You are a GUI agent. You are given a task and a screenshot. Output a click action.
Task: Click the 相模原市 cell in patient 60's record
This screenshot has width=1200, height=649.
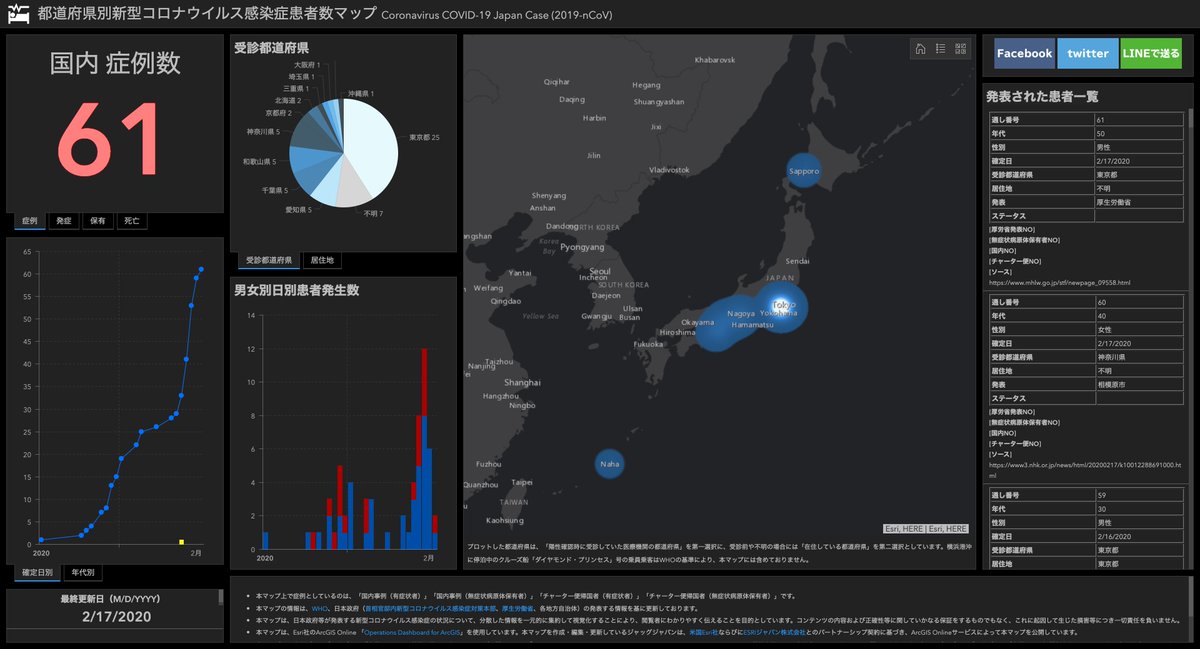click(1140, 384)
